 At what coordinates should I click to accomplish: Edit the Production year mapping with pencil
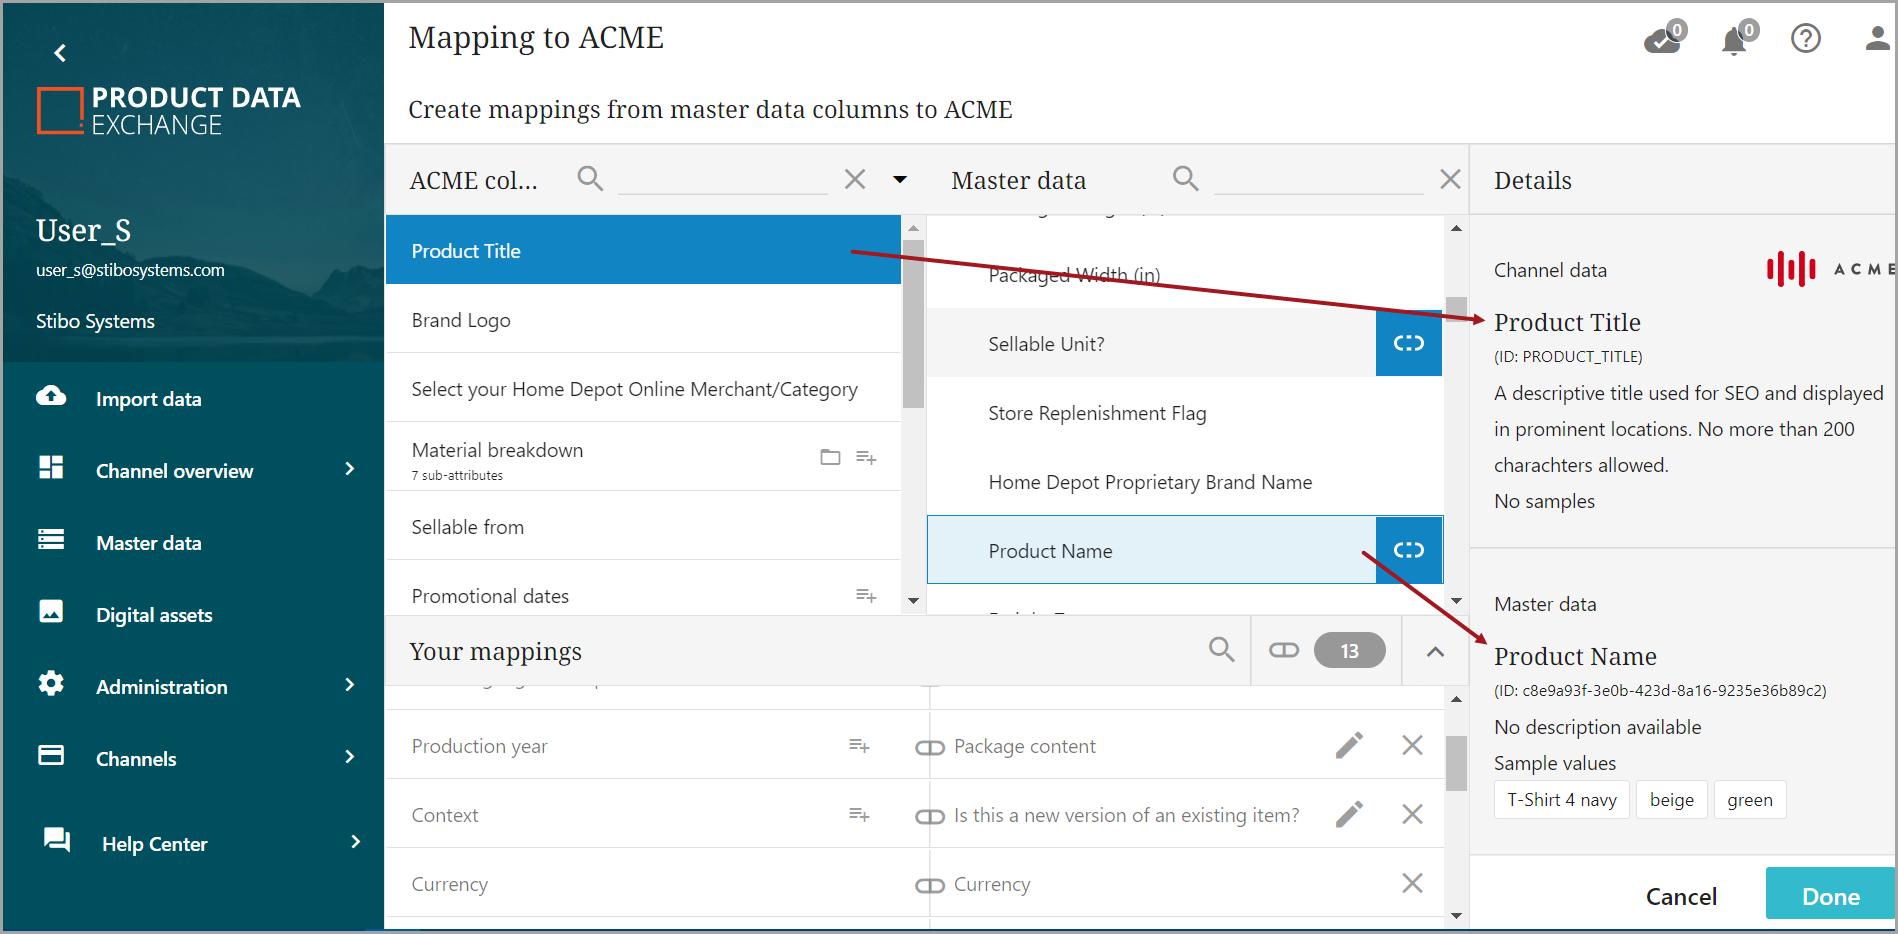[x=1349, y=746]
